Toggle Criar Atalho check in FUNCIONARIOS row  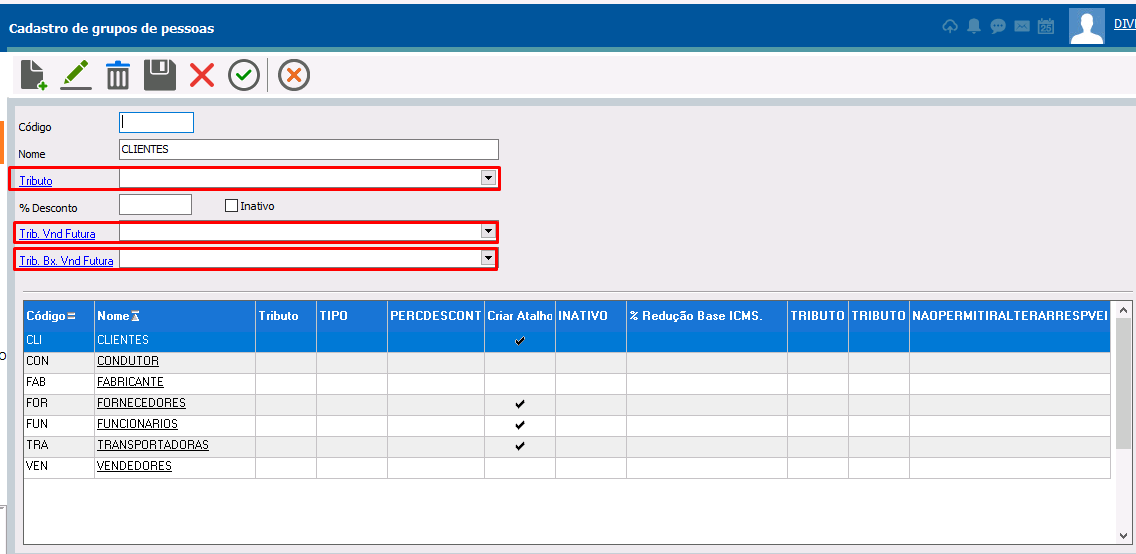click(519, 424)
